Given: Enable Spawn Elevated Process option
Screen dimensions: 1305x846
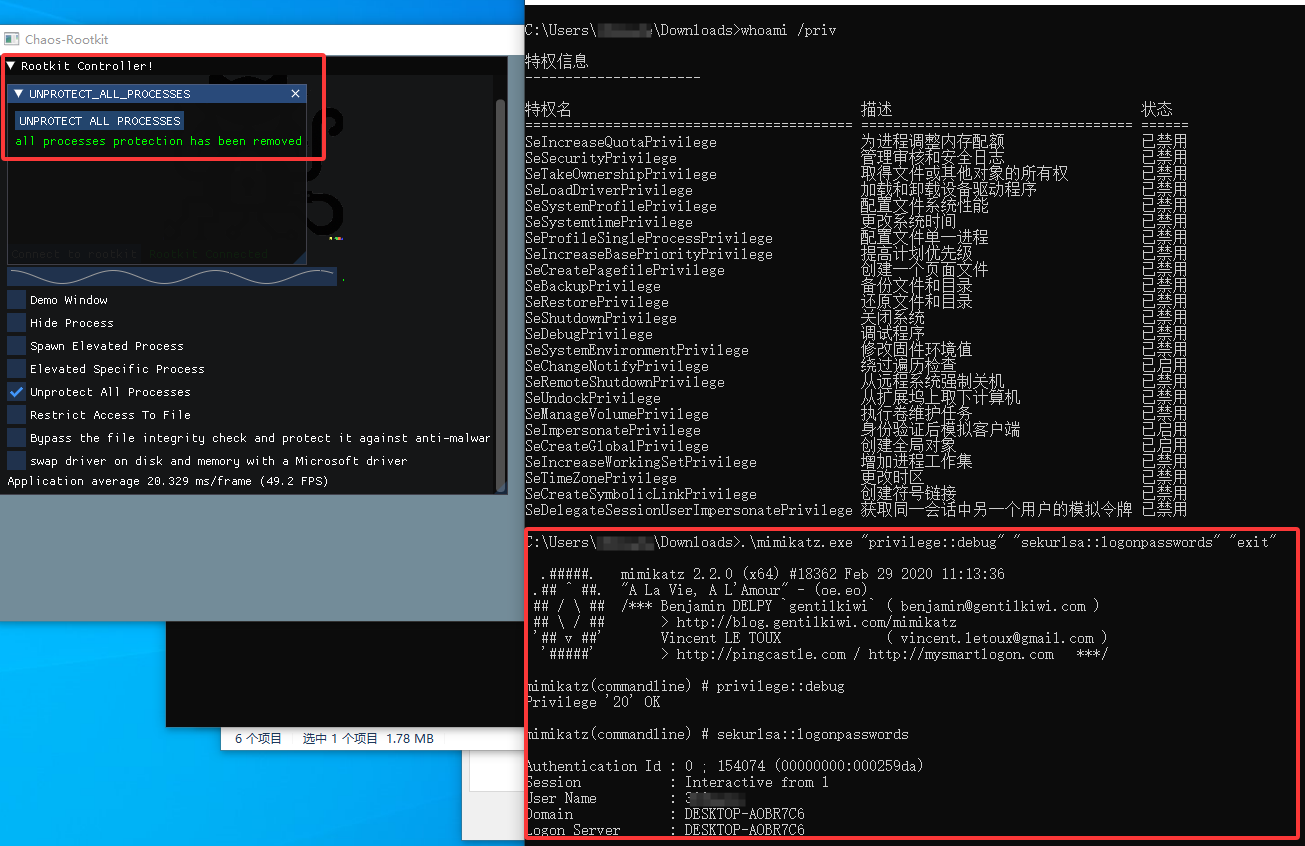Looking at the screenshot, I should coord(16,345).
